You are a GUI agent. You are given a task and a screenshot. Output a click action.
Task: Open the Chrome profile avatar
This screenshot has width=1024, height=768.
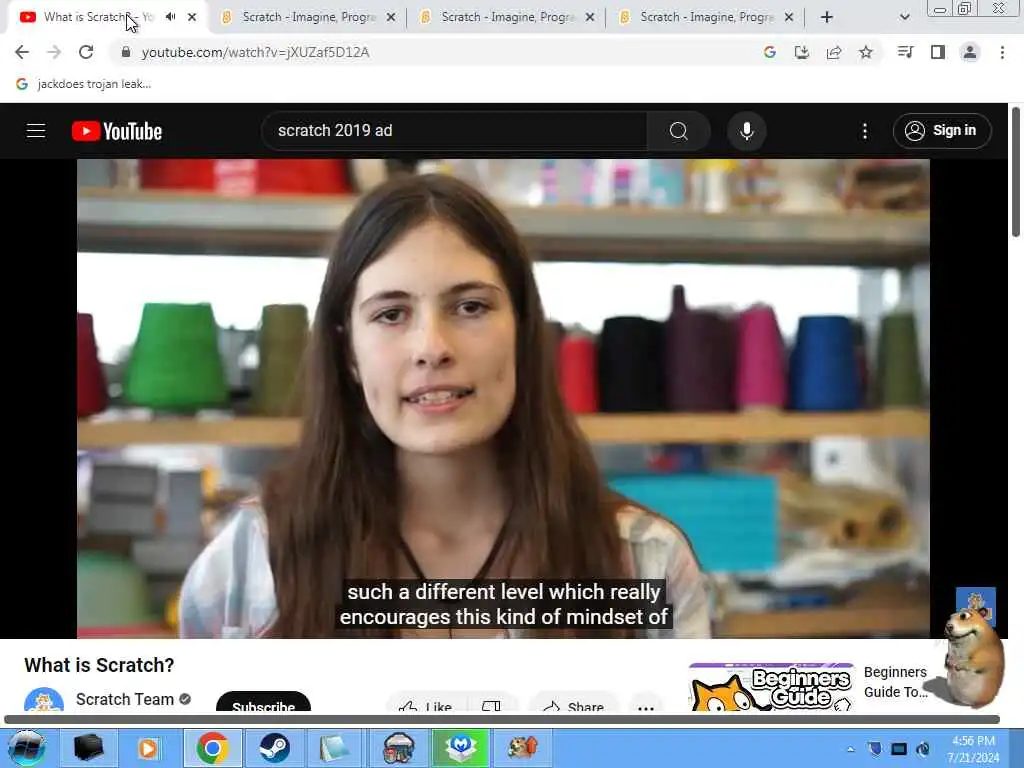click(970, 52)
